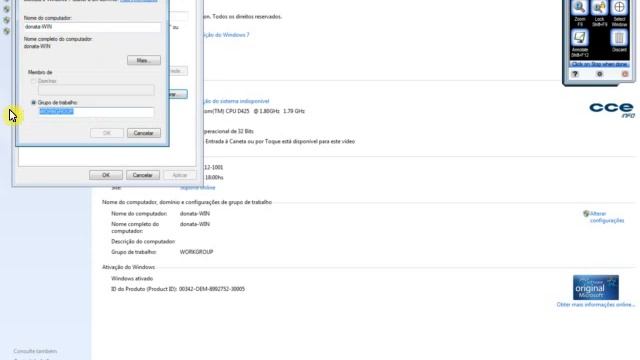Image resolution: width=640 pixels, height=360 pixels.
Task: Click the ID do Produto line
Action: [x=178, y=289]
